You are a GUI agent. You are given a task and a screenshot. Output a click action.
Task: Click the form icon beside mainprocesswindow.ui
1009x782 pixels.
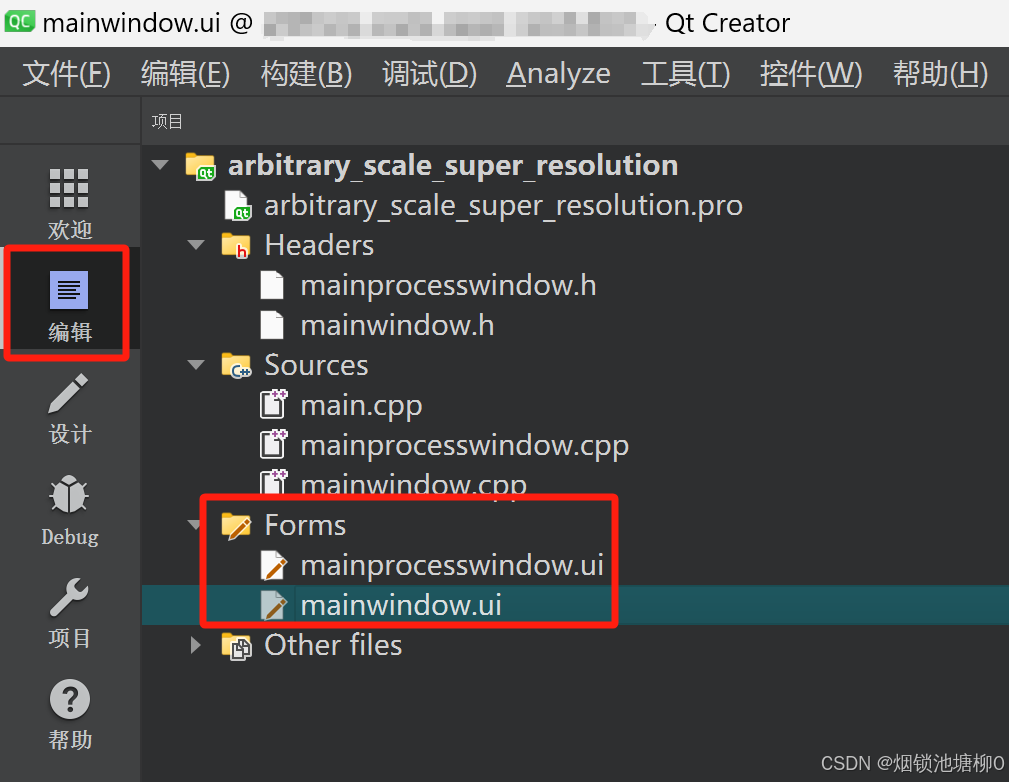(x=273, y=566)
